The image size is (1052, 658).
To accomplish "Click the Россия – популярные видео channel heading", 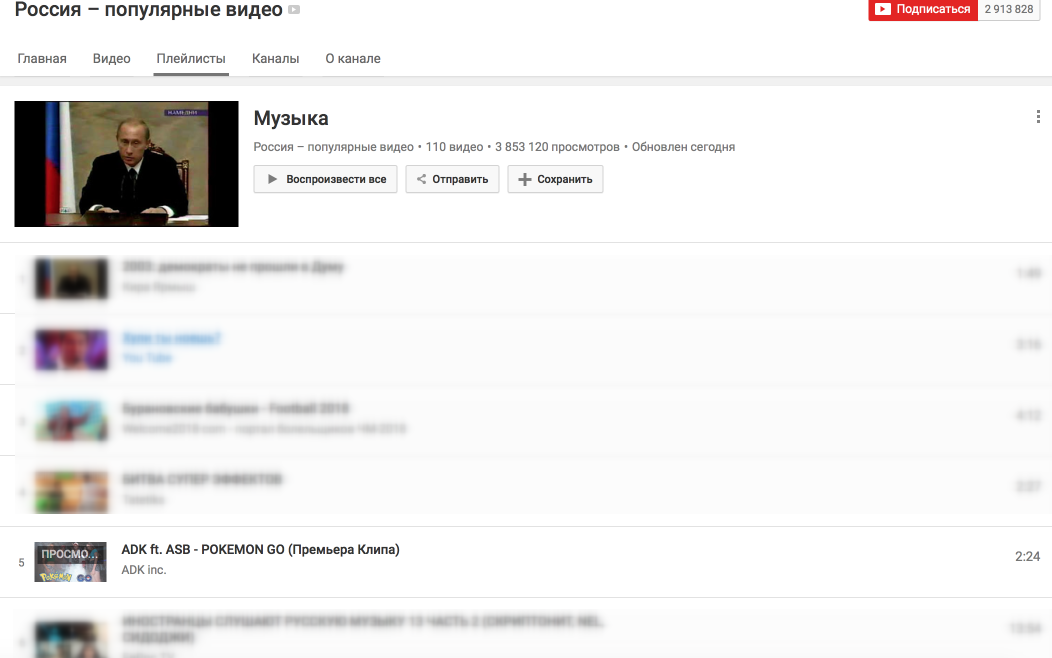I will [148, 9].
